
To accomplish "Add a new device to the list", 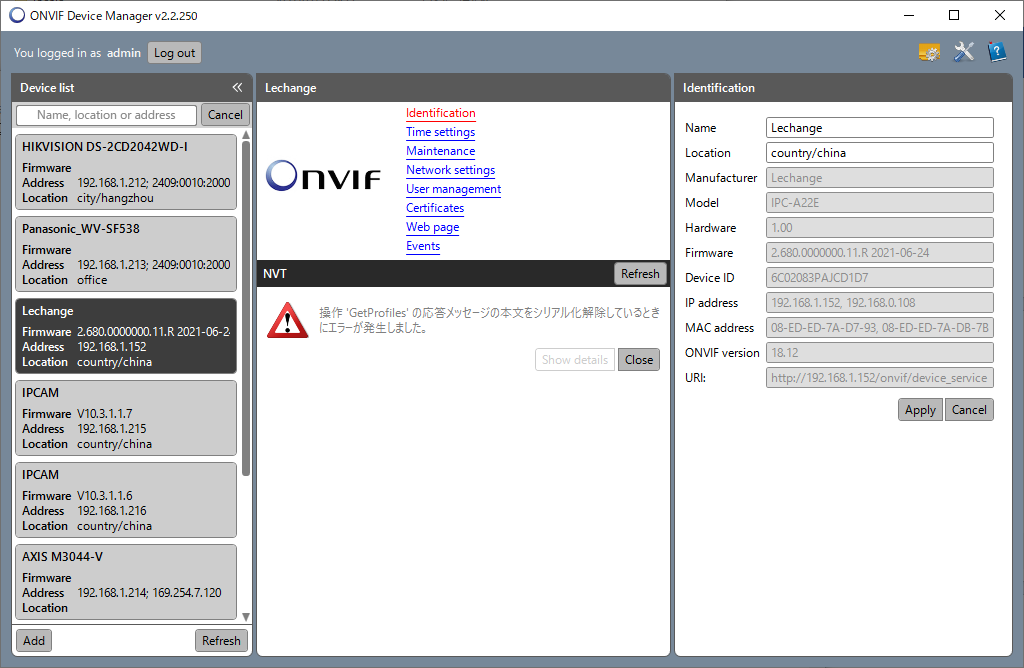I will point(34,641).
